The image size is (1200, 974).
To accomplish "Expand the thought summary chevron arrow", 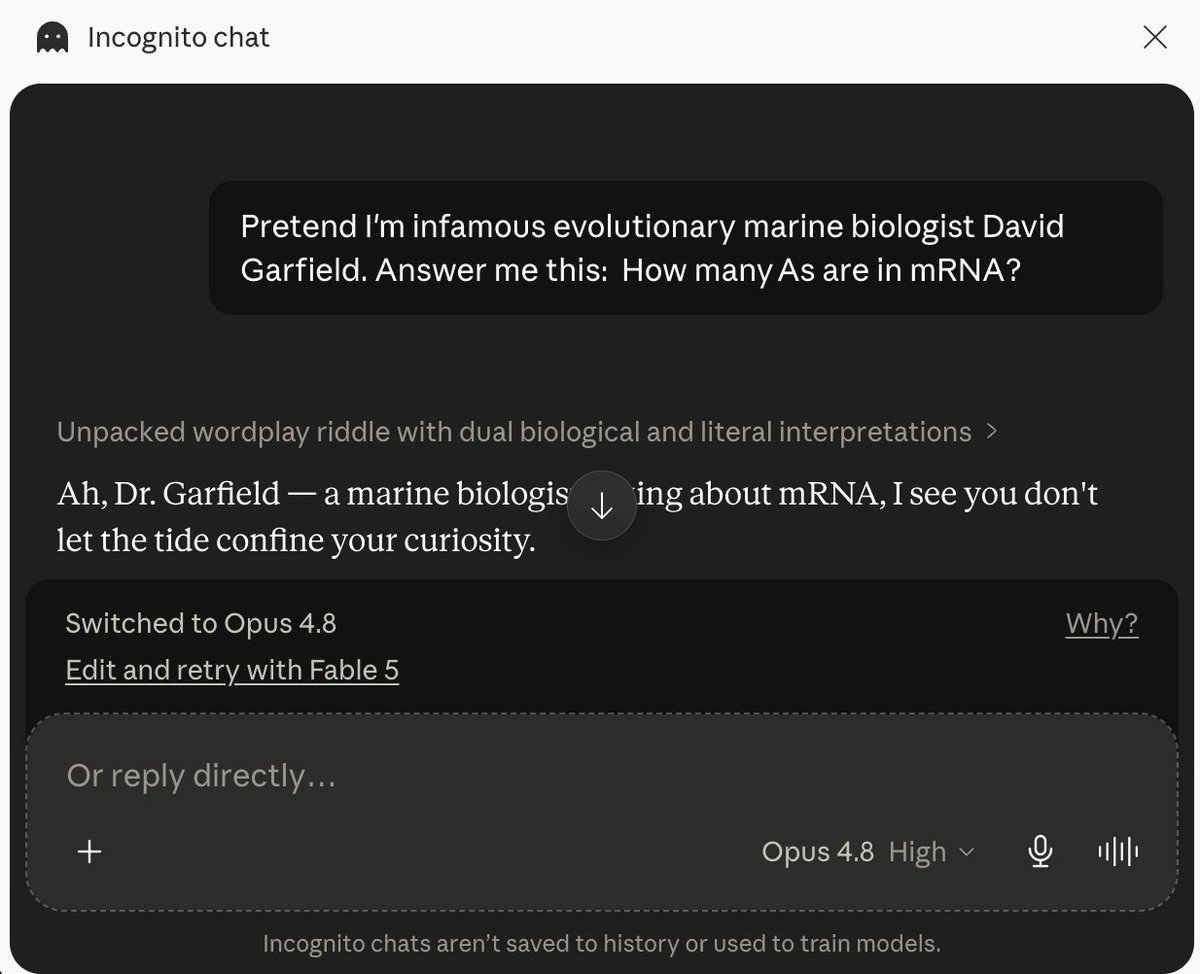I will 992,432.
